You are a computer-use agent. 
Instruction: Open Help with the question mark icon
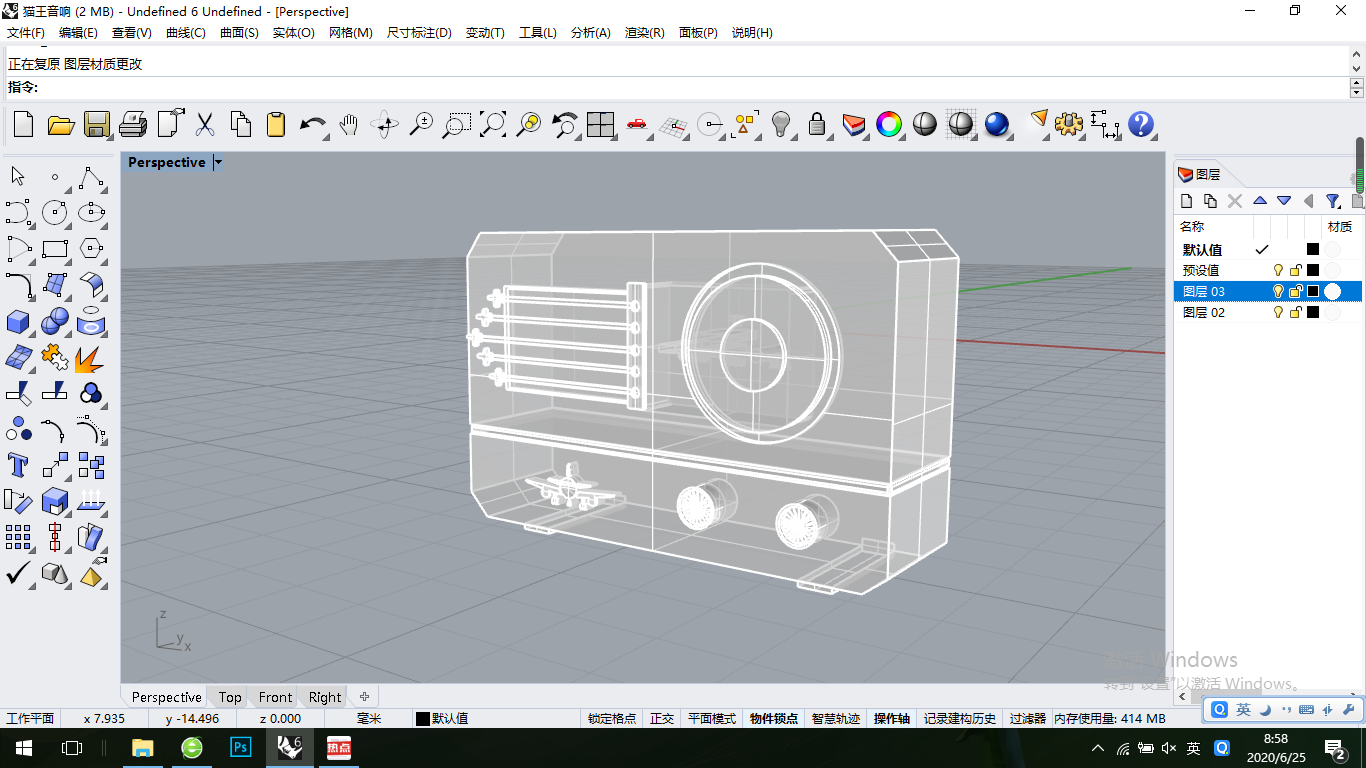pyautogui.click(x=1141, y=124)
